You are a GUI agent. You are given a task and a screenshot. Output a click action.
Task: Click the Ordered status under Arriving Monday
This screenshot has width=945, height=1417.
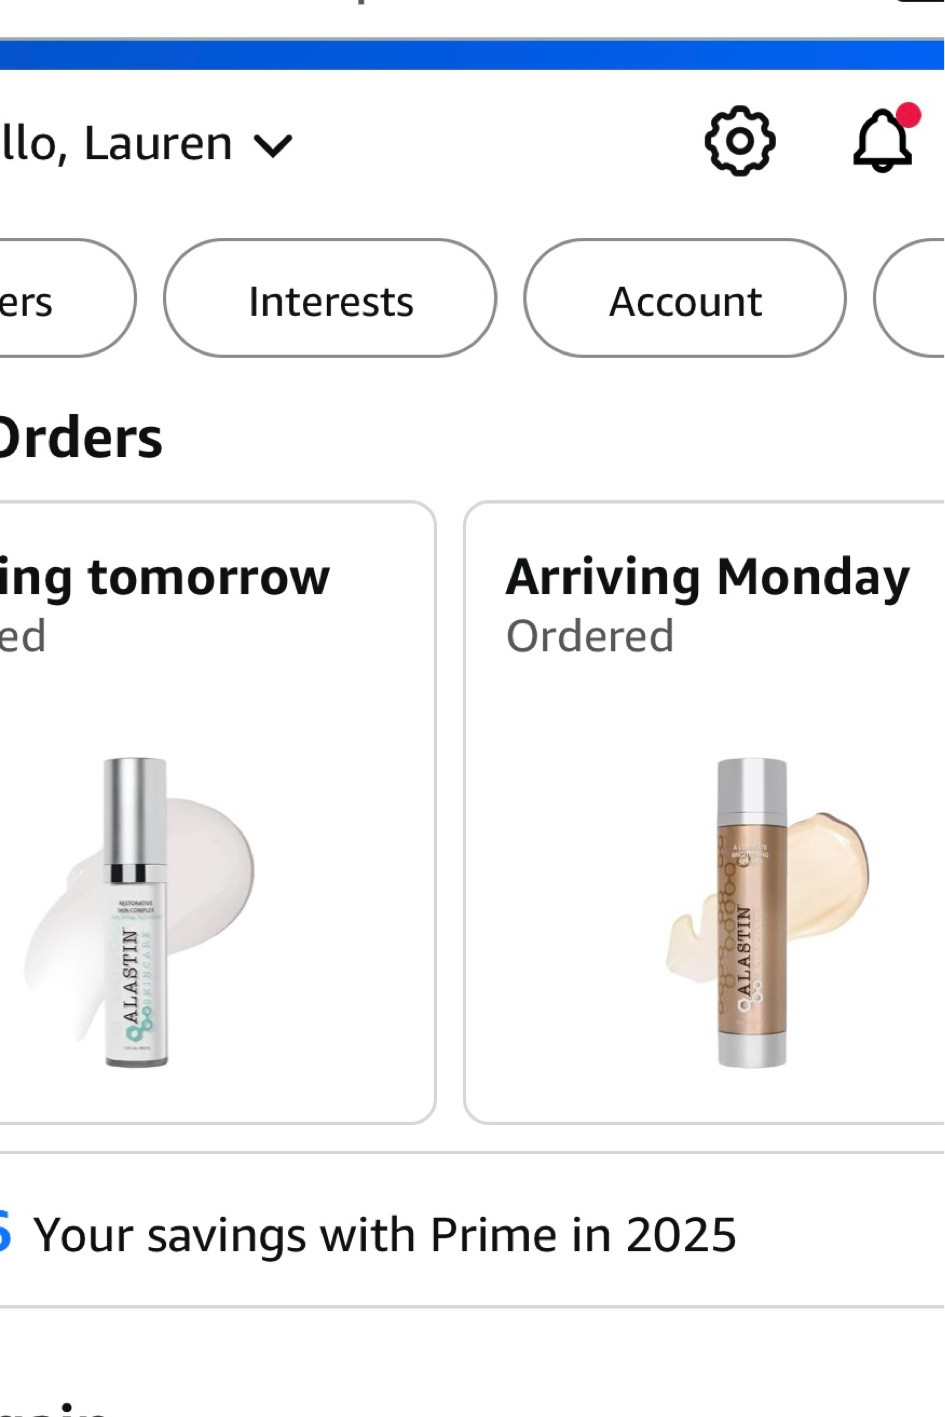tap(590, 634)
